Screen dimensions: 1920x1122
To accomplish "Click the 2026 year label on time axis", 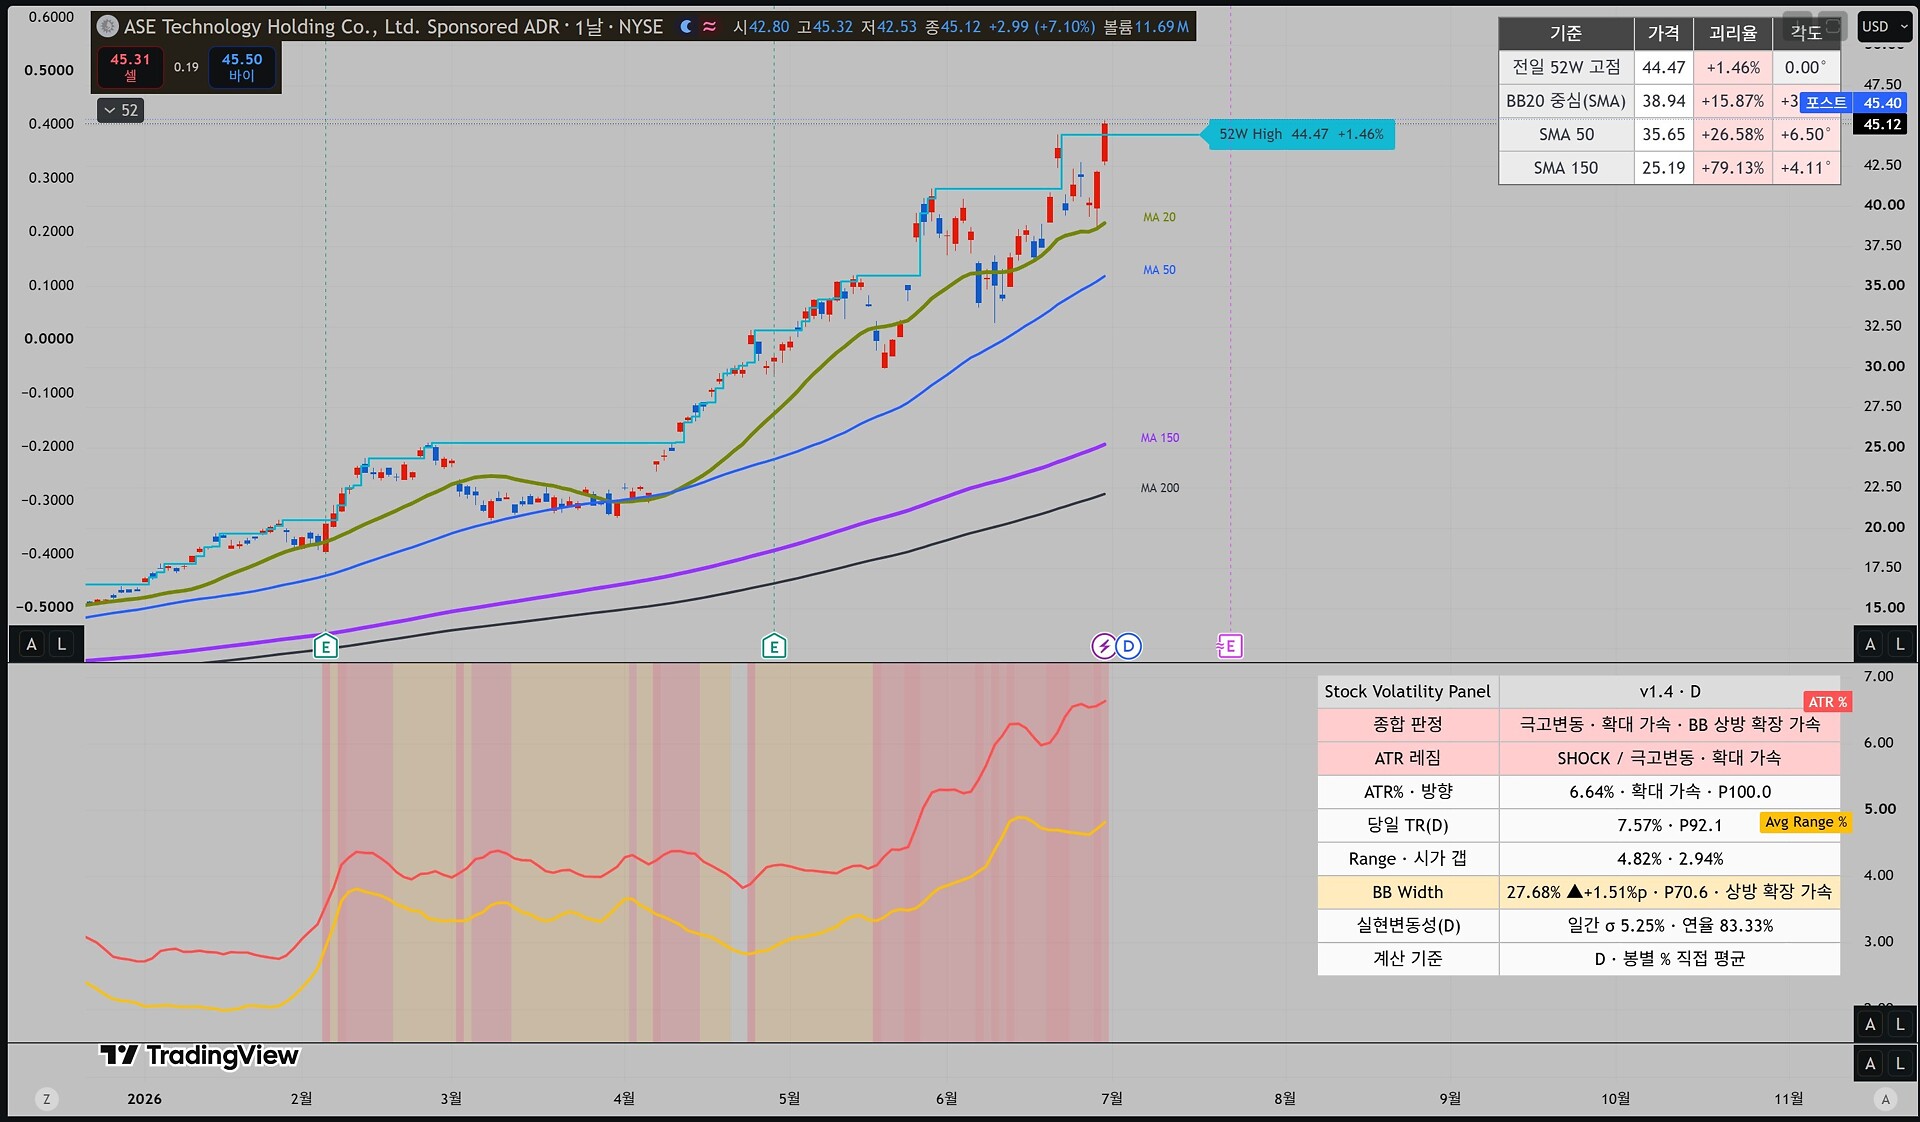I will (x=144, y=1099).
